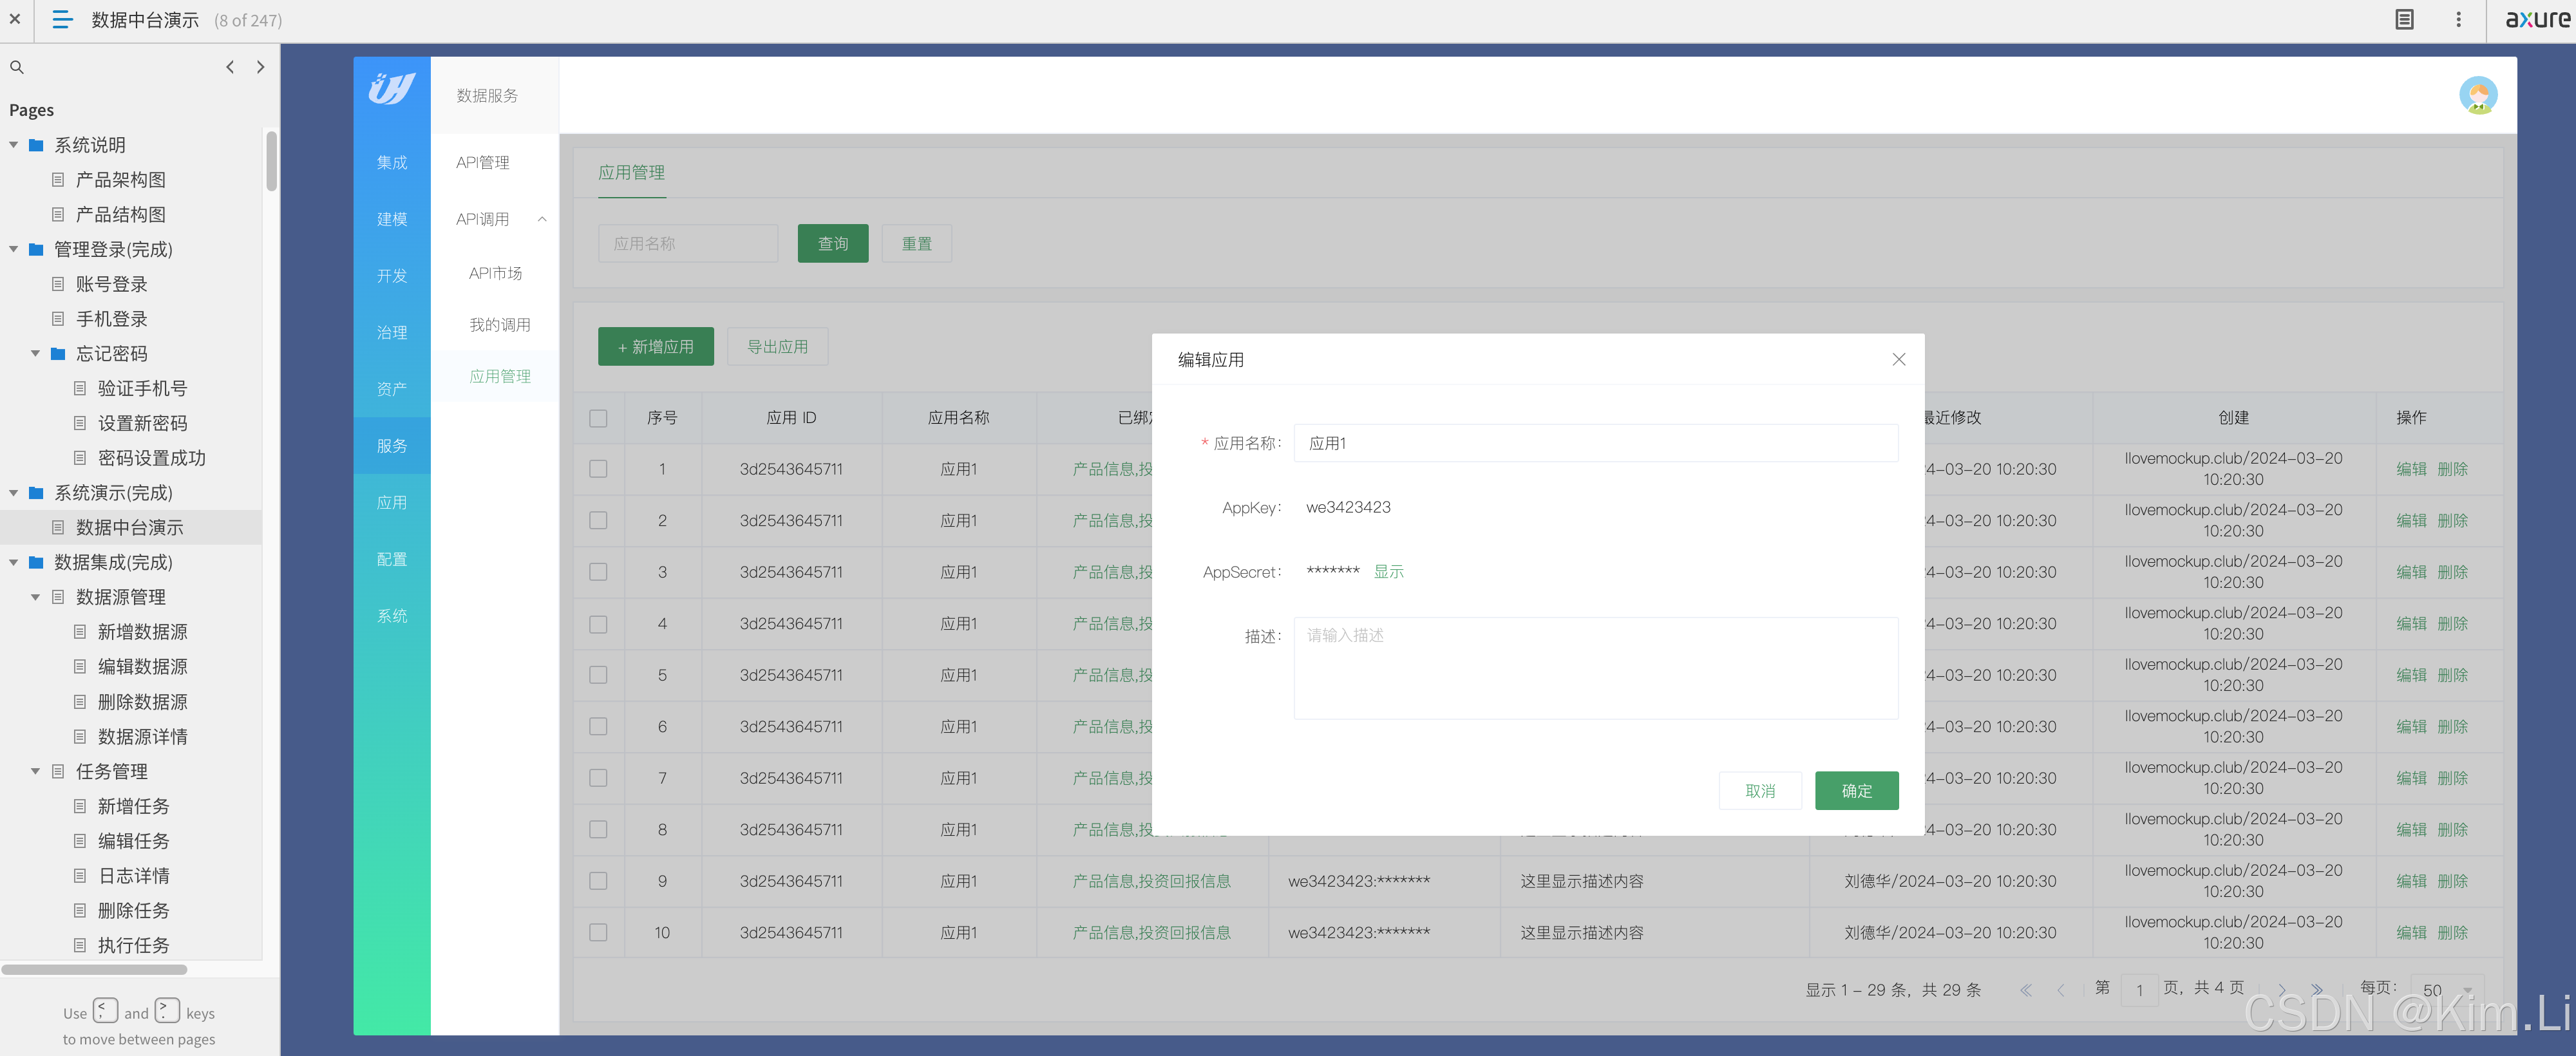2576x1056 pixels.
Task: Confirm with the 确定 button
Action: tap(1856, 791)
